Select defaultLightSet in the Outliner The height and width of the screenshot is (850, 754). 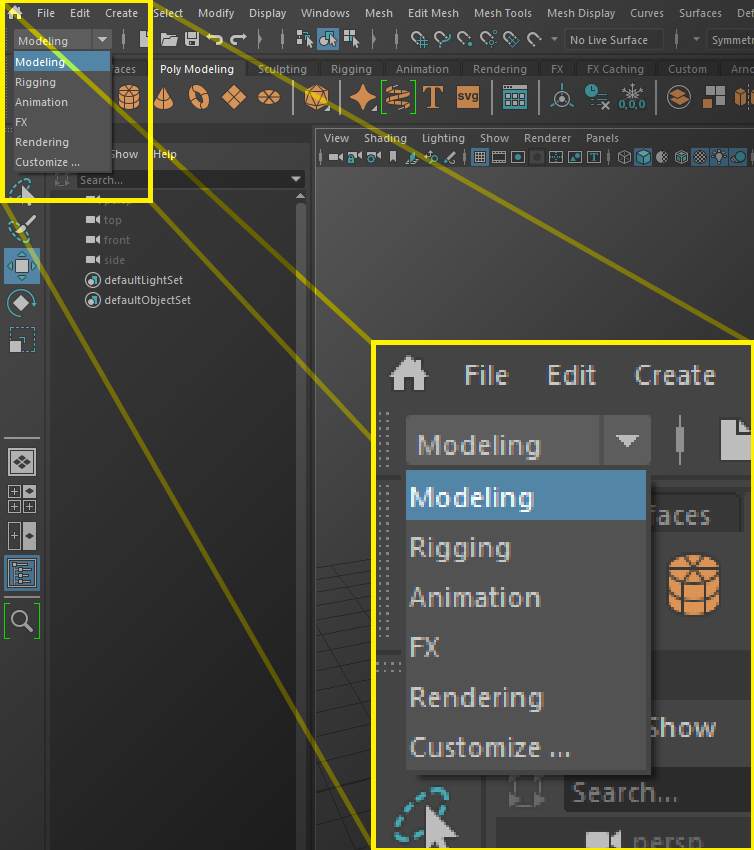[143, 280]
